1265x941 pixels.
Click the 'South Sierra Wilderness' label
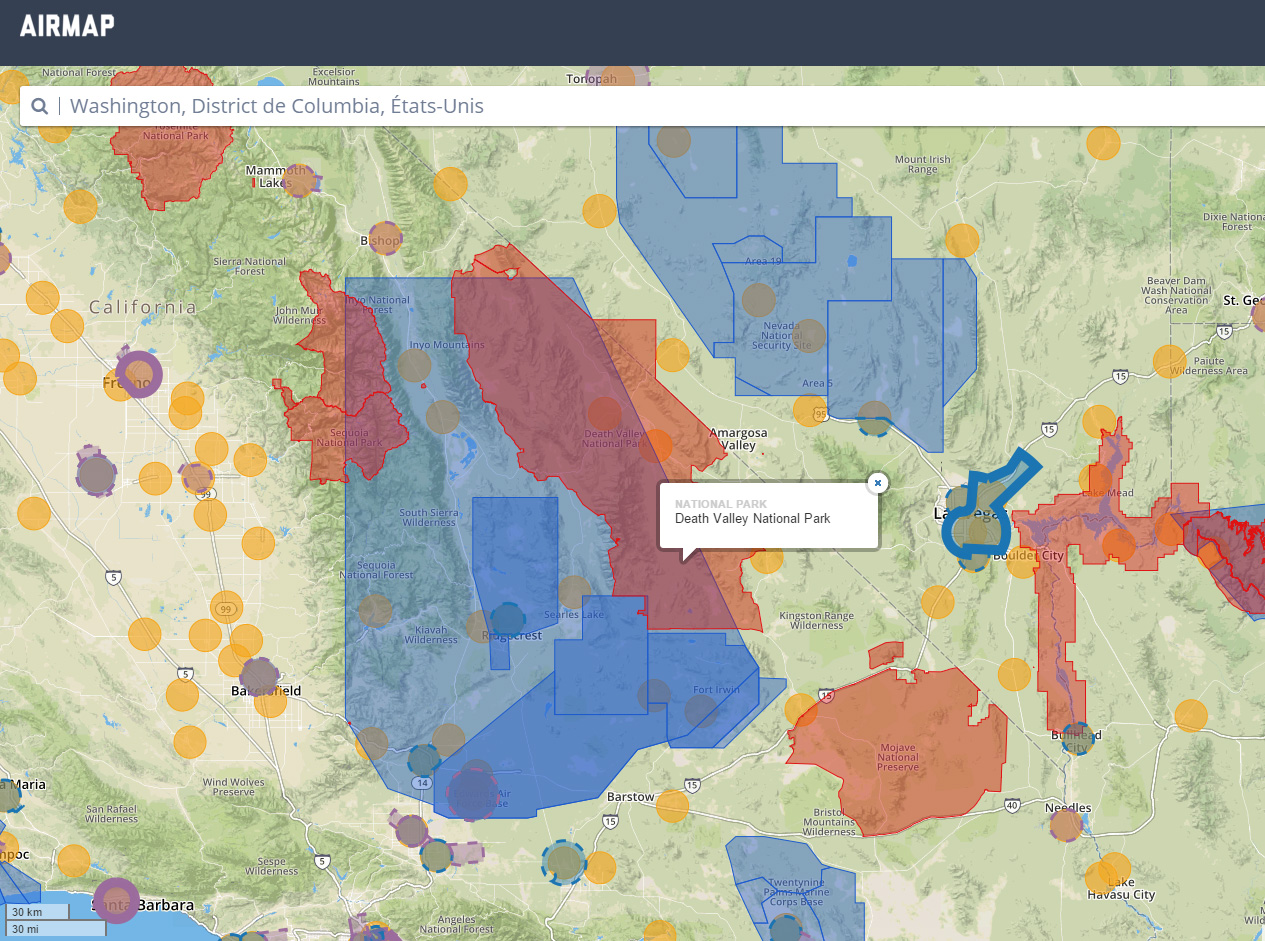(428, 517)
